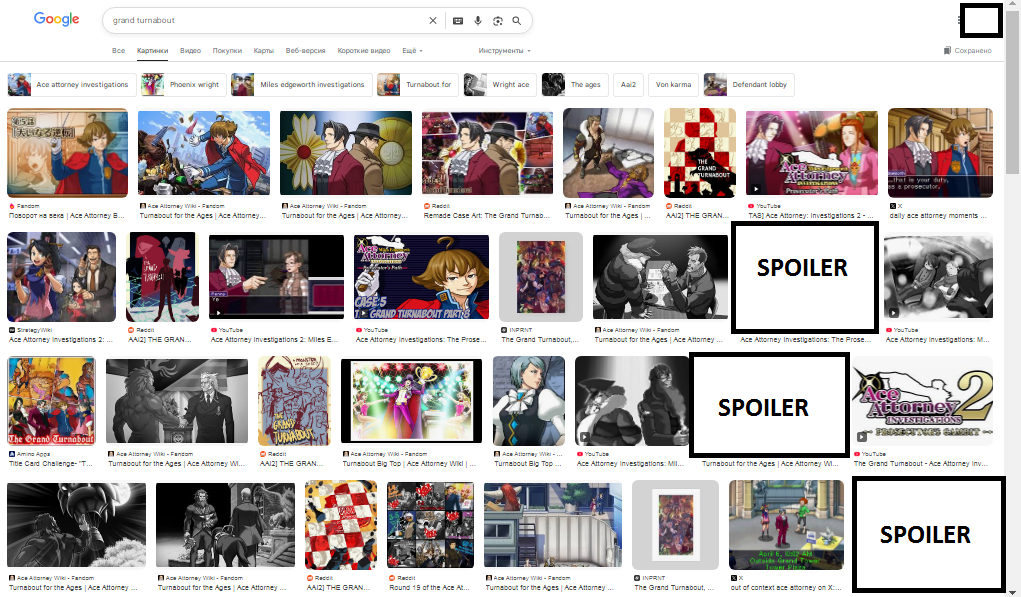Open red checkered 'The Grand Turnabout' poster thumbnail
Viewport: 1021px width, 597px height.
coord(700,153)
